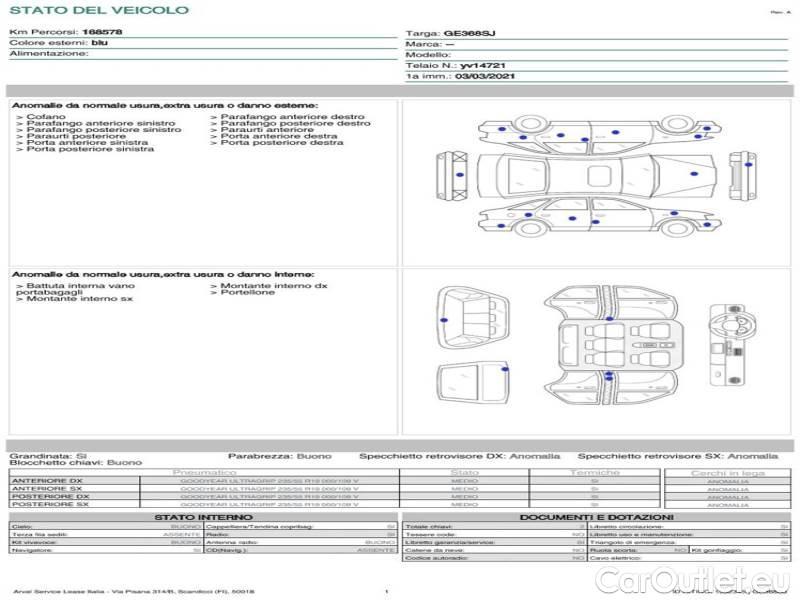Click 'Parafango posteriore sinistro' entry
The image size is (800, 600).
98,130
